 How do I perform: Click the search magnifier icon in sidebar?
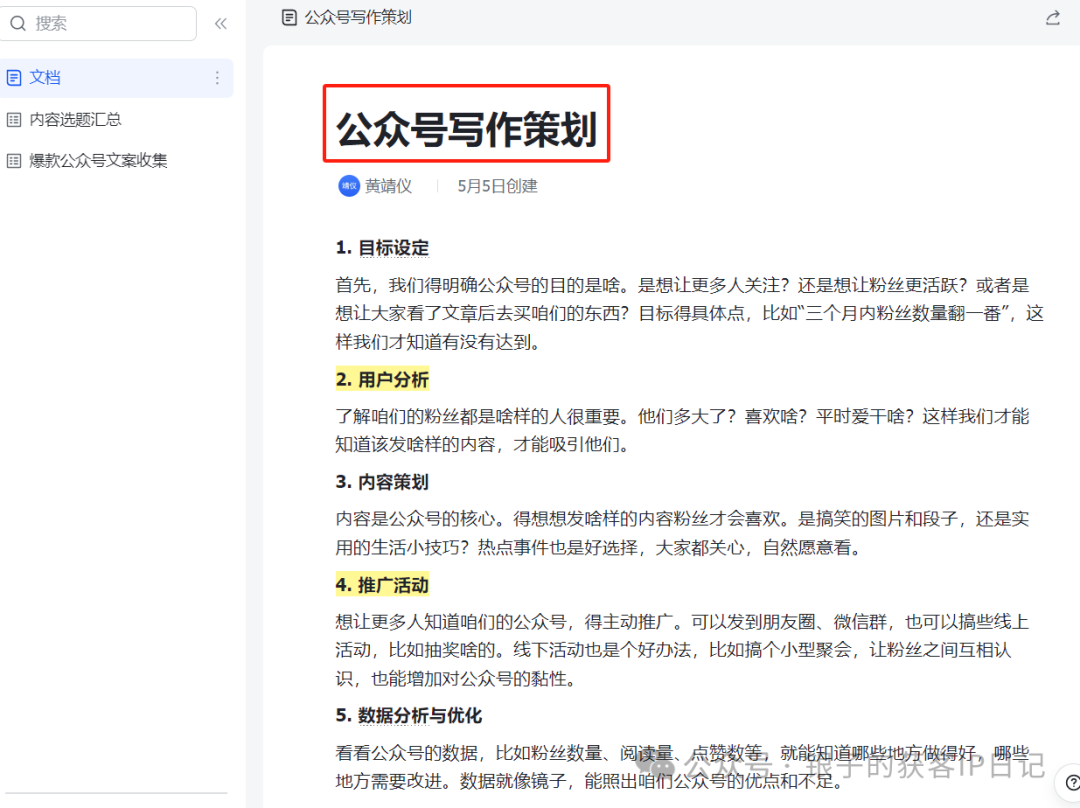tap(17, 23)
